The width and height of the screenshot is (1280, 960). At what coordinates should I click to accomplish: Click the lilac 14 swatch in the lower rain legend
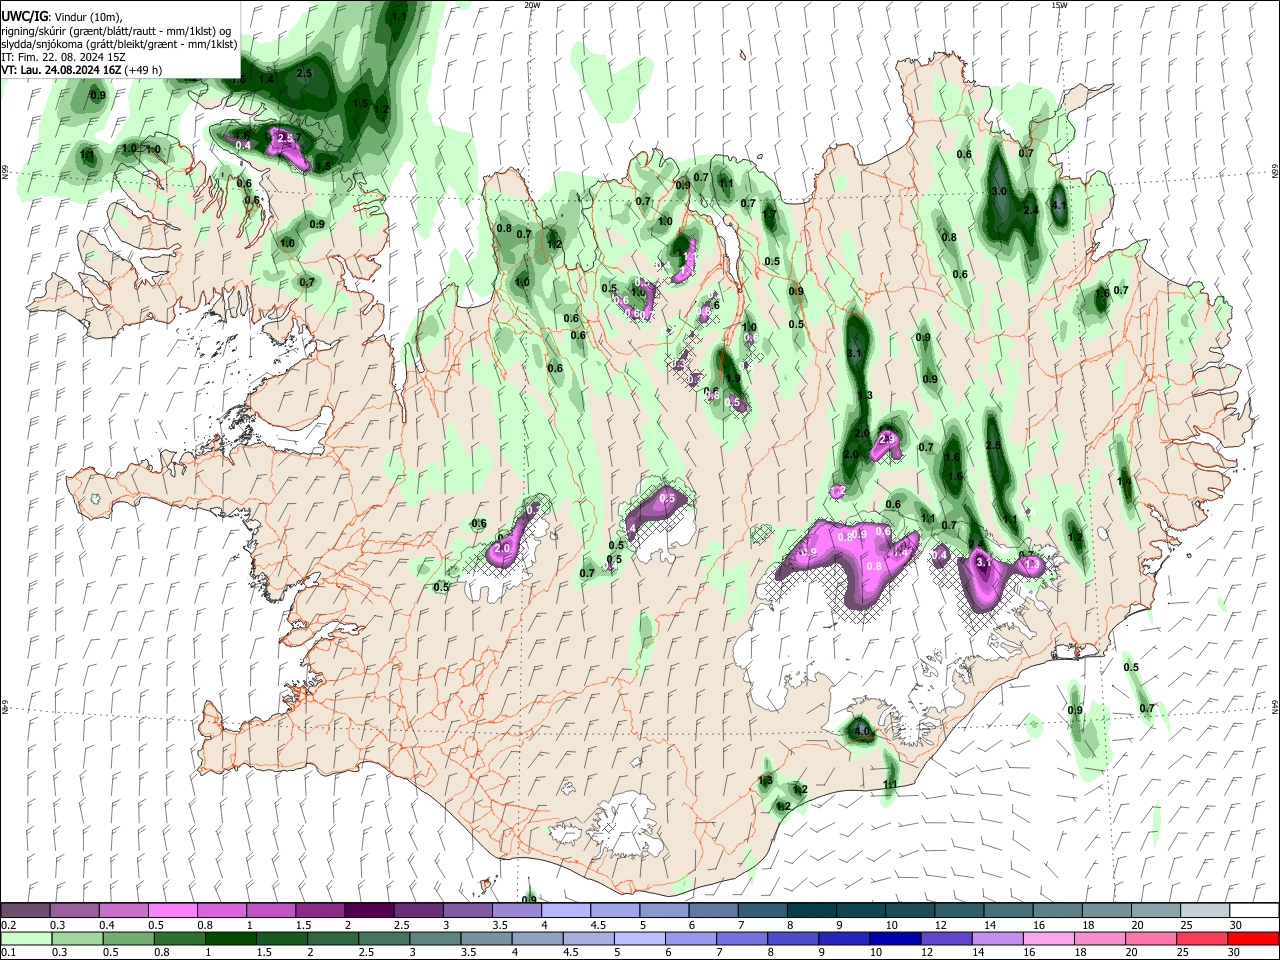[997, 938]
